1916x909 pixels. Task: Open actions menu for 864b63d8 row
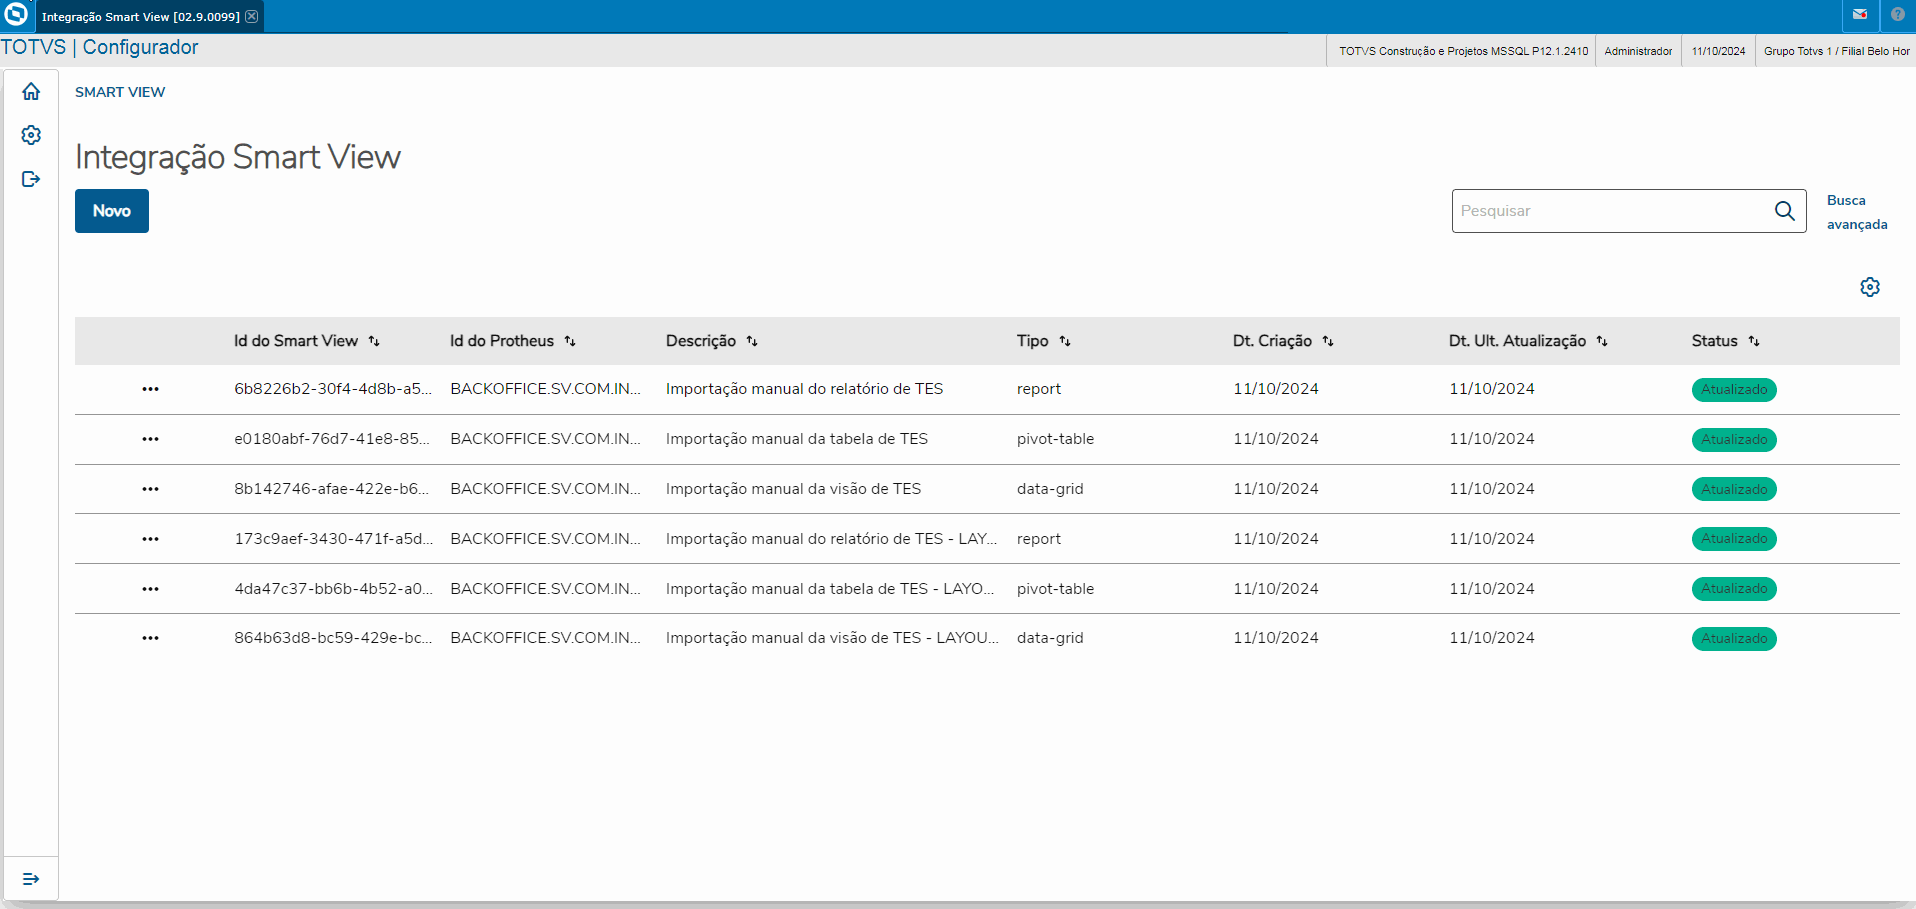[150, 638]
